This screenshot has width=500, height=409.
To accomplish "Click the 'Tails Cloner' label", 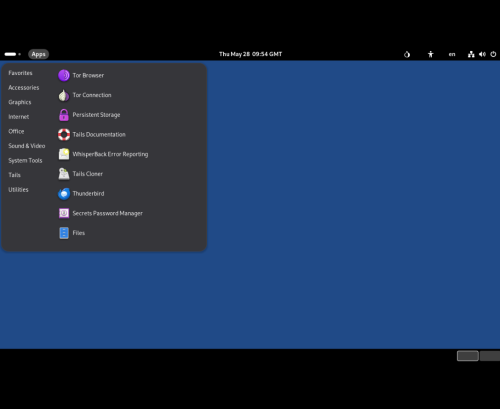I will pyautogui.click(x=88, y=174).
